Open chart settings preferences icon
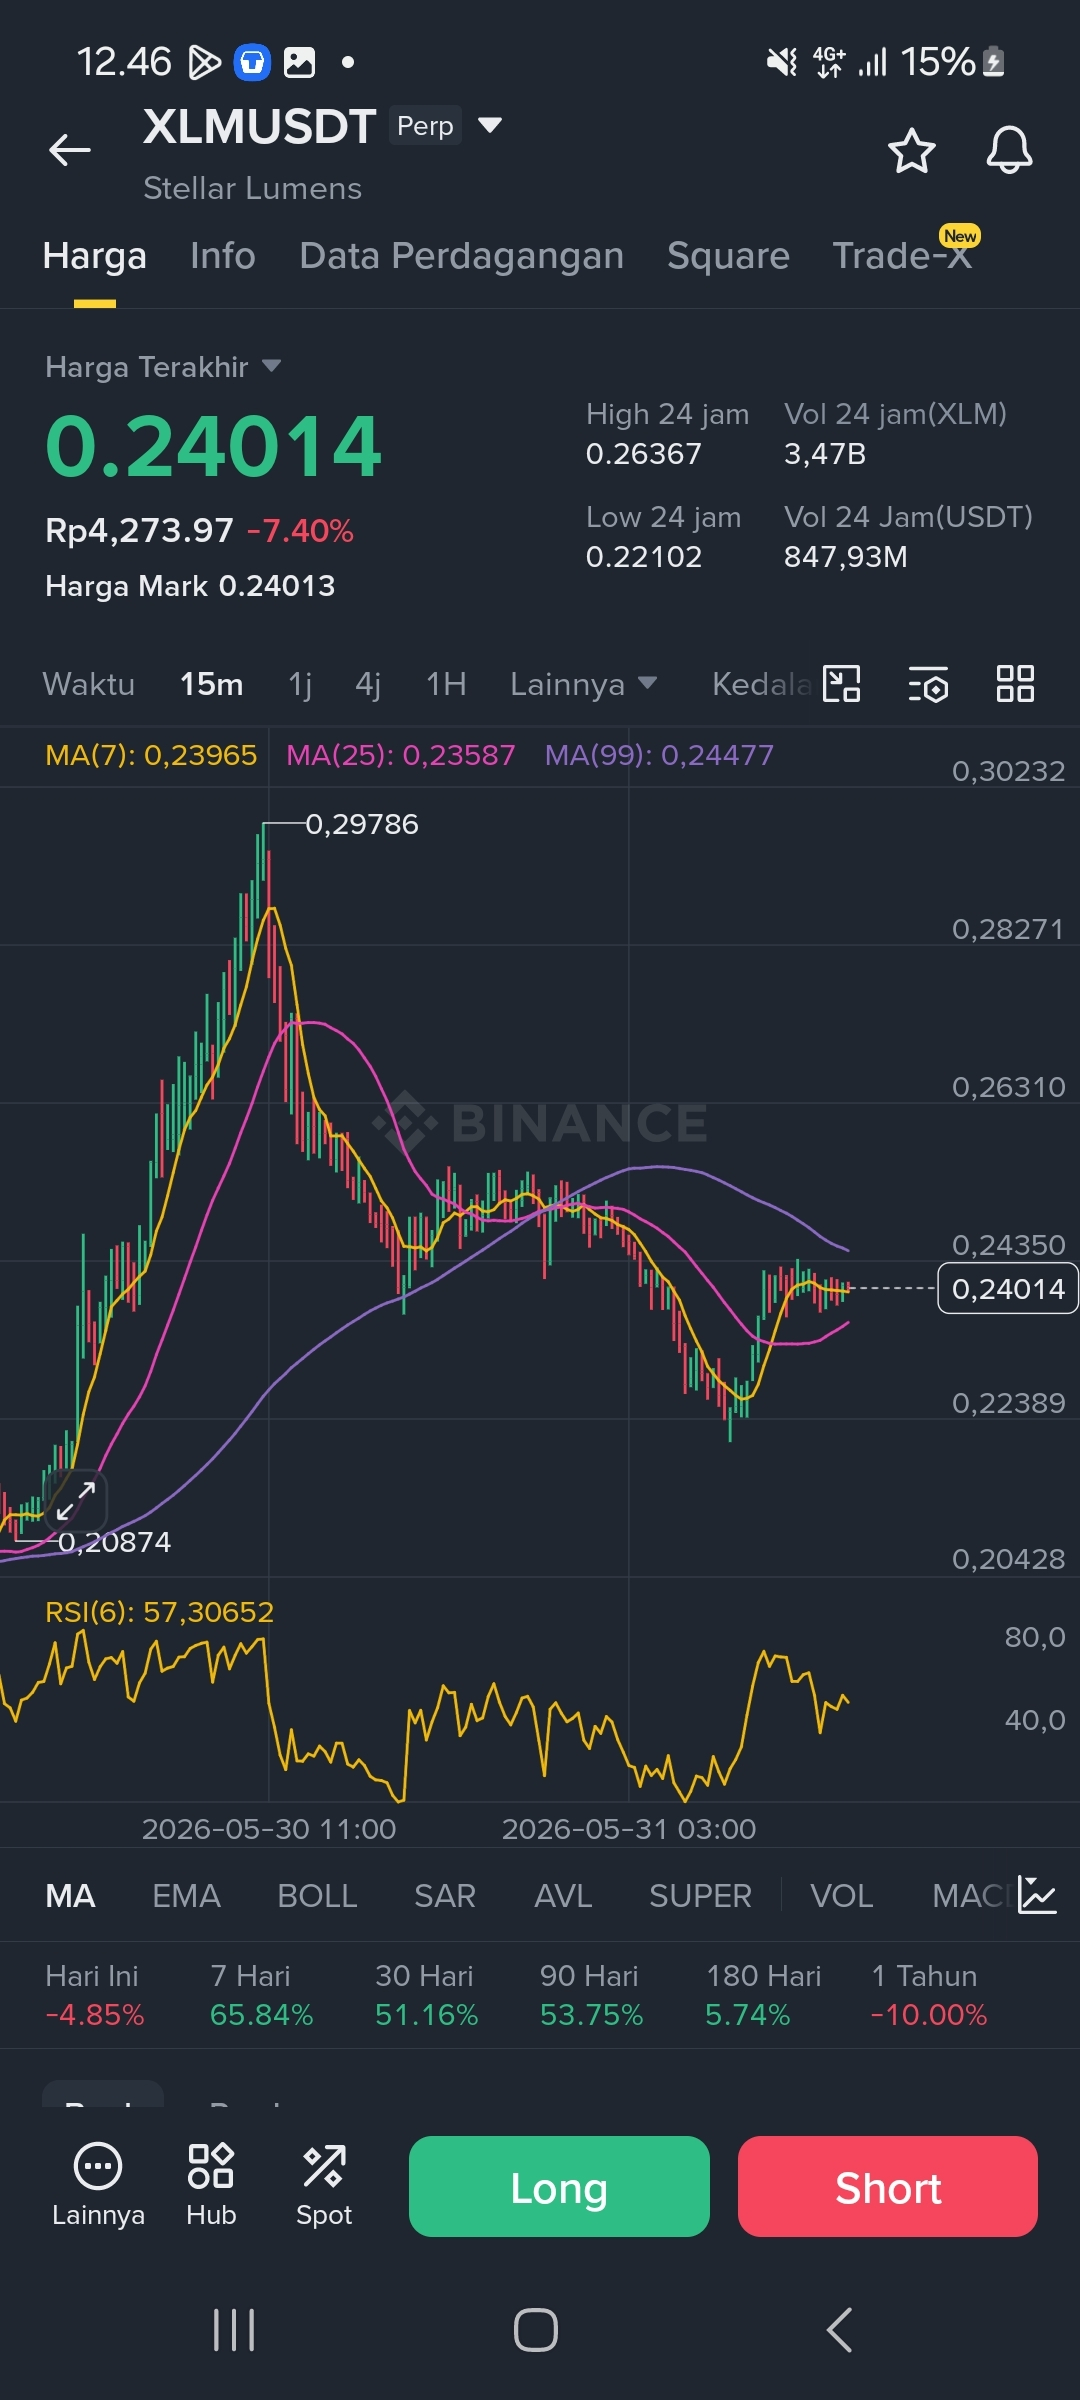The image size is (1080, 2400). tap(928, 684)
